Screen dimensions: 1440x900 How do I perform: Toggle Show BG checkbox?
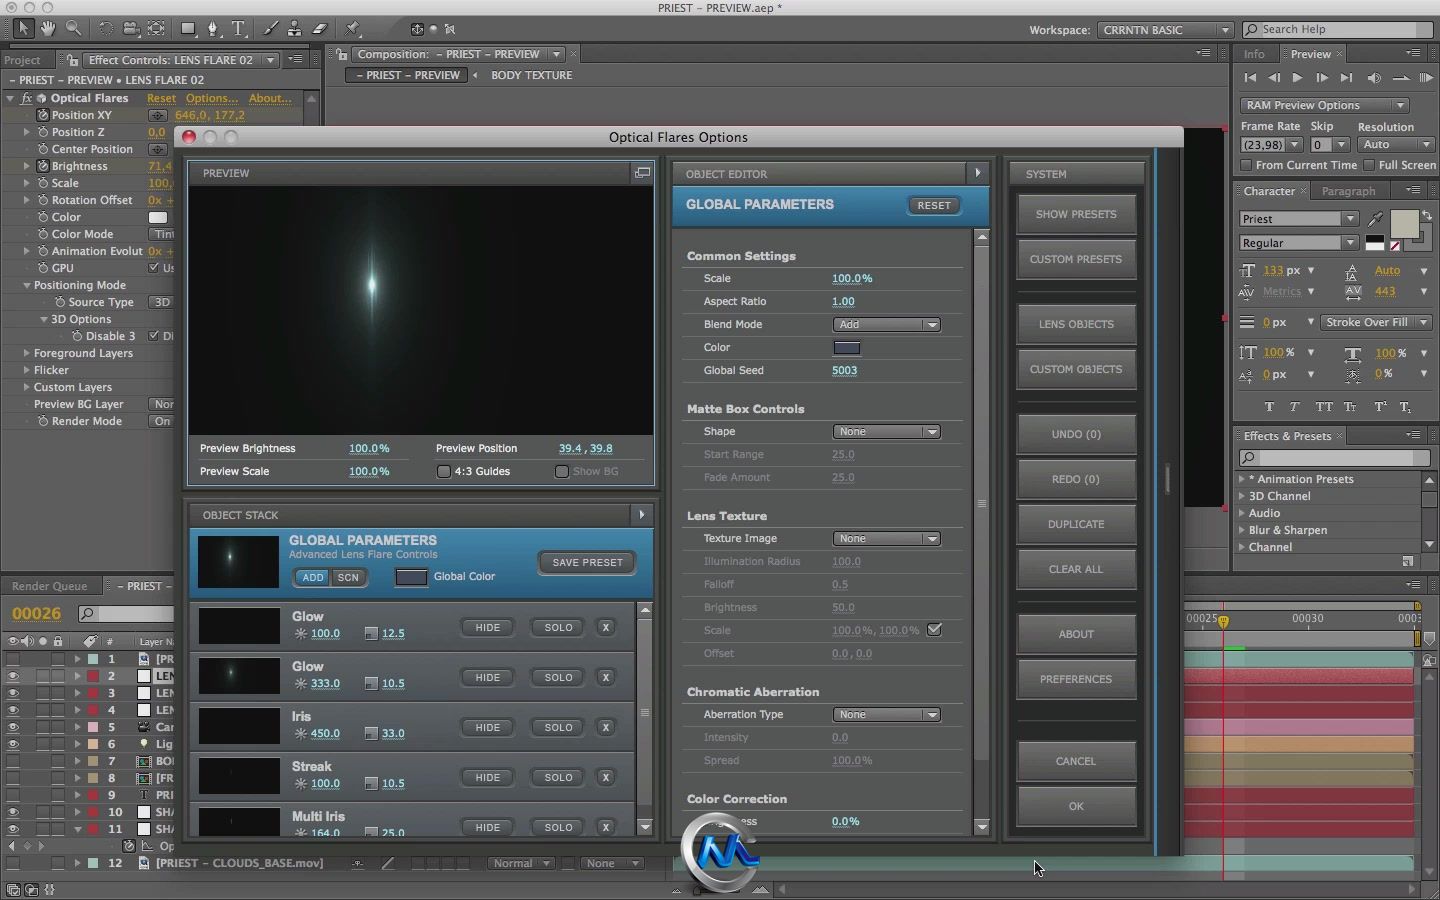tap(561, 471)
